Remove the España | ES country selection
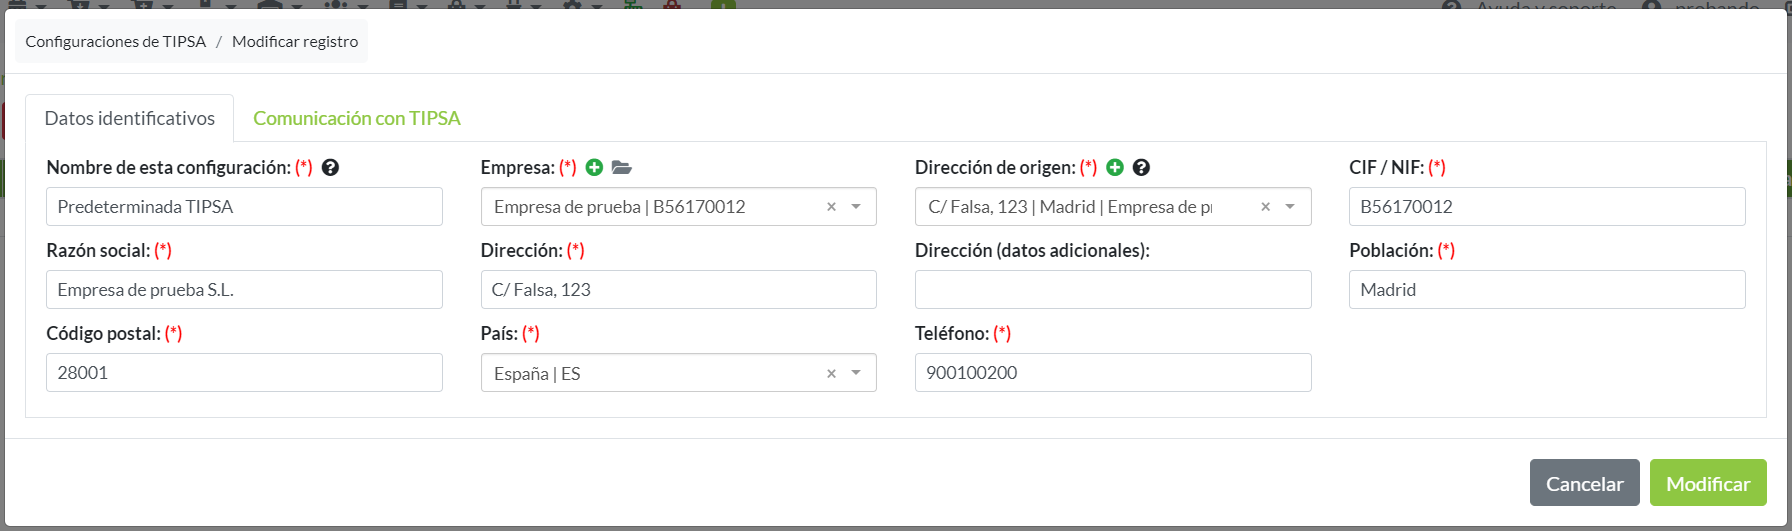 point(831,374)
